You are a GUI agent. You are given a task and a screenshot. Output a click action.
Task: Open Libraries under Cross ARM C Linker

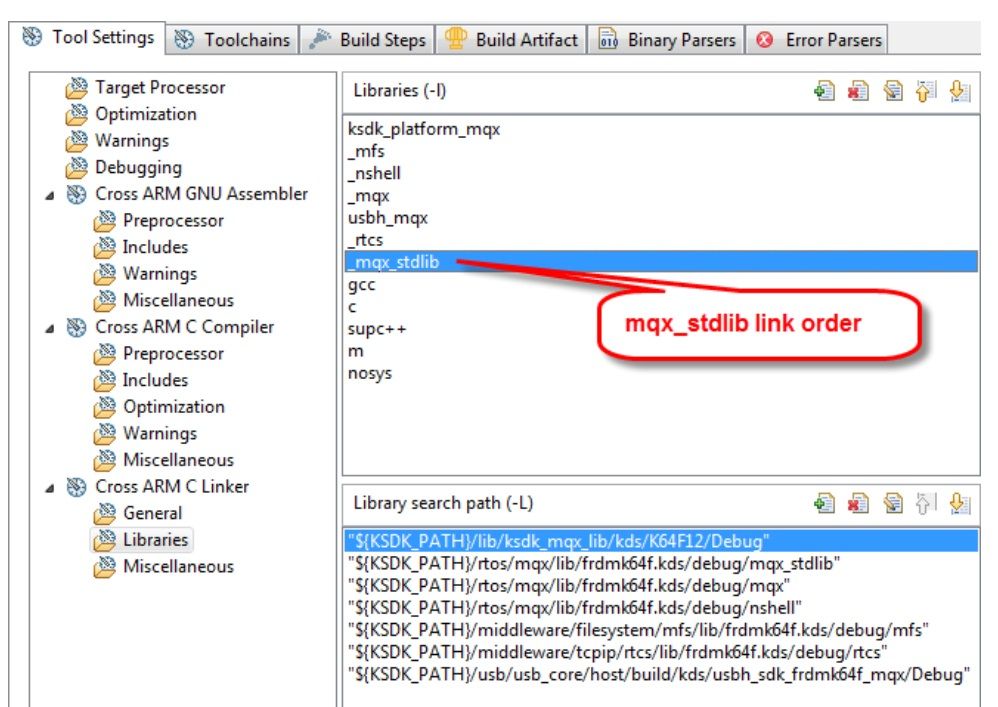pos(141,540)
